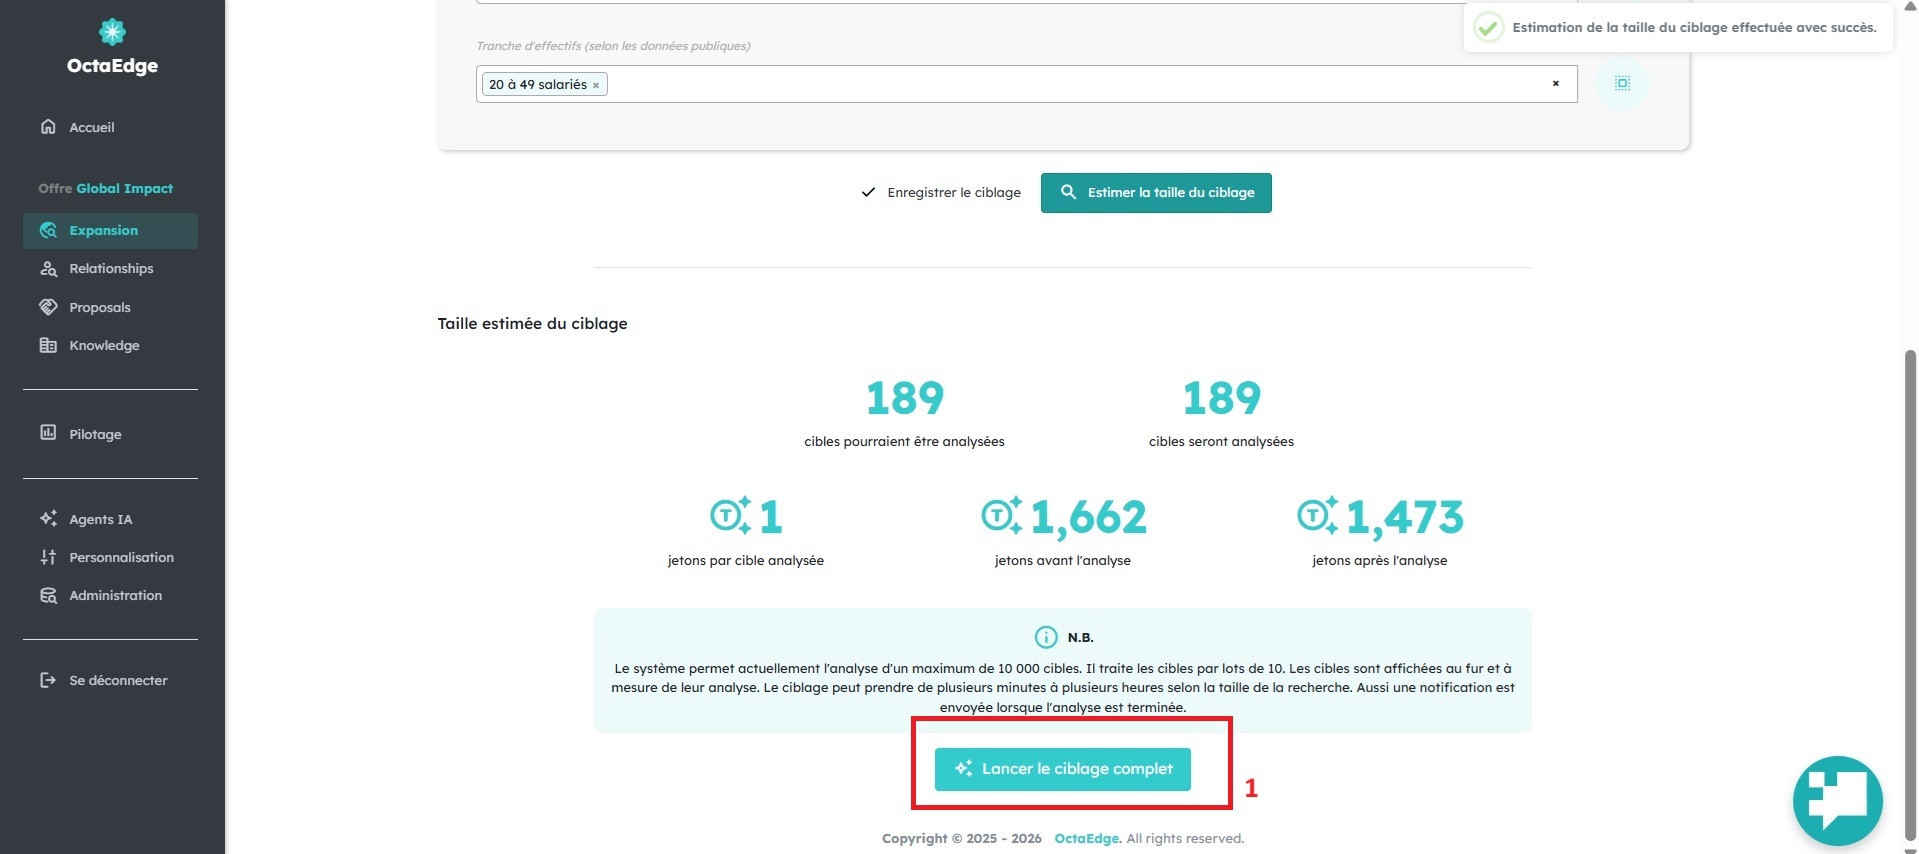Click the Personnalisation sliders icon
The width and height of the screenshot is (1919, 854).
[48, 557]
